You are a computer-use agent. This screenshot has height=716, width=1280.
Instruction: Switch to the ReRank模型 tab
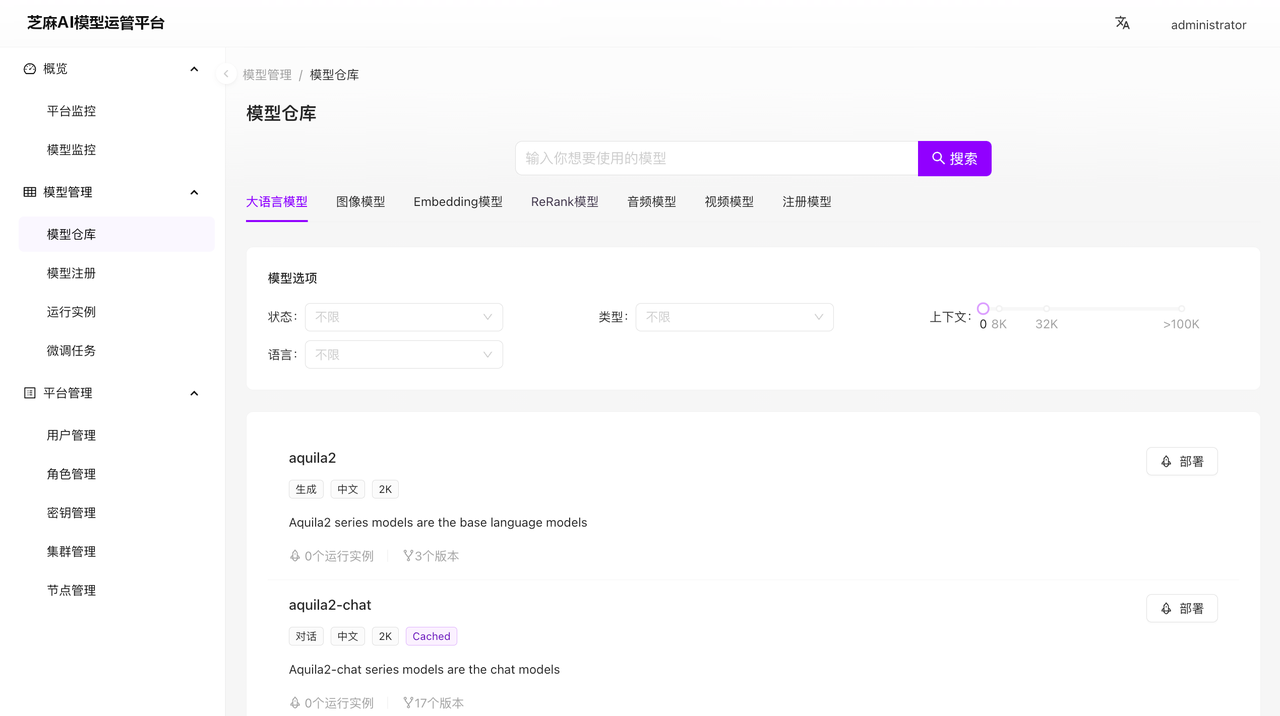(x=565, y=201)
